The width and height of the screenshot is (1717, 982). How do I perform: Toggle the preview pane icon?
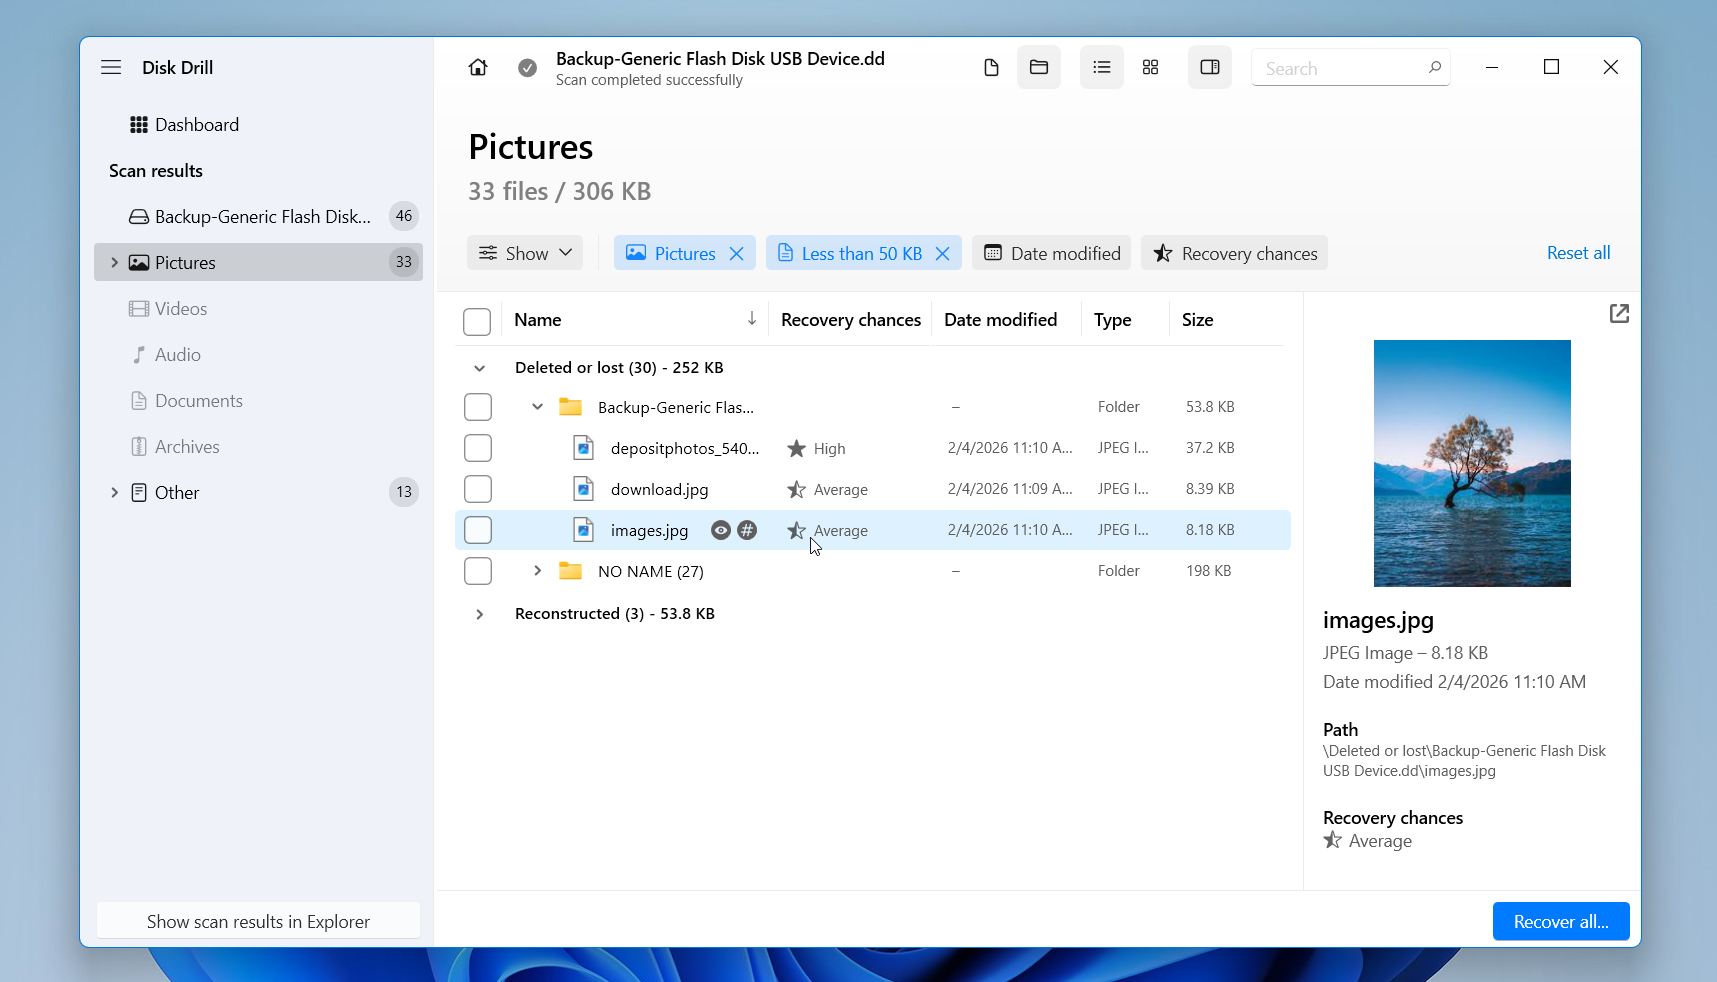(1209, 67)
